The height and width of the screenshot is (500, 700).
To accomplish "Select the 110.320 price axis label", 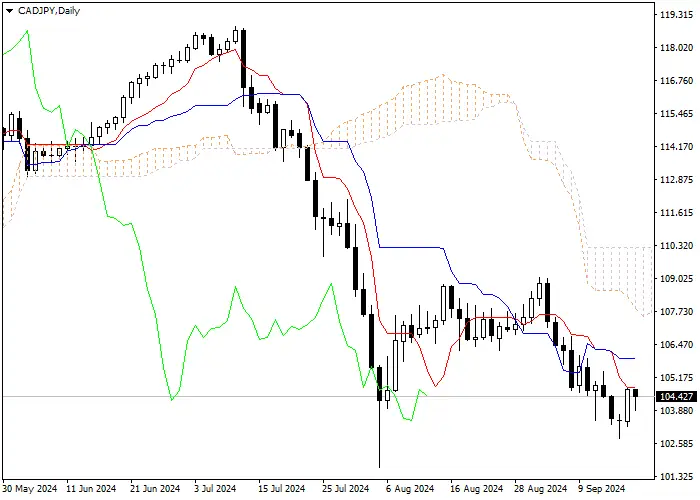I will 676,246.
